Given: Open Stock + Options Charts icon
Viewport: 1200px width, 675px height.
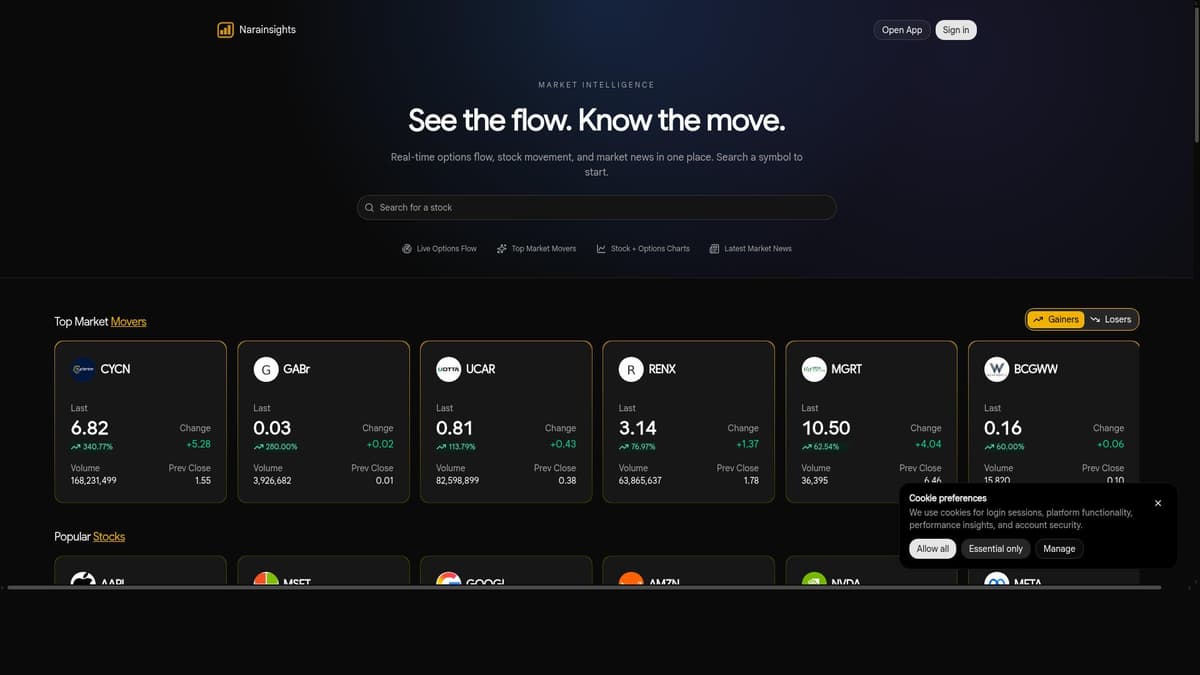Looking at the screenshot, I should (x=600, y=248).
